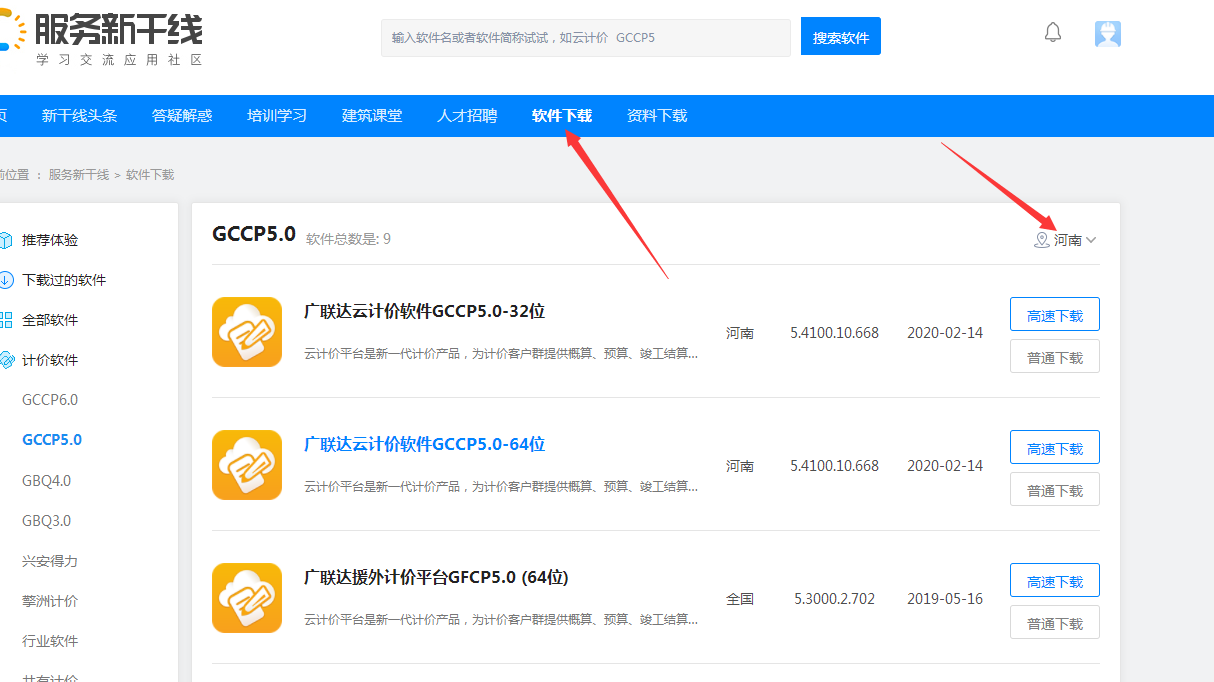Click 高速下载 for GCCP5.0-32位

pos(1055,314)
